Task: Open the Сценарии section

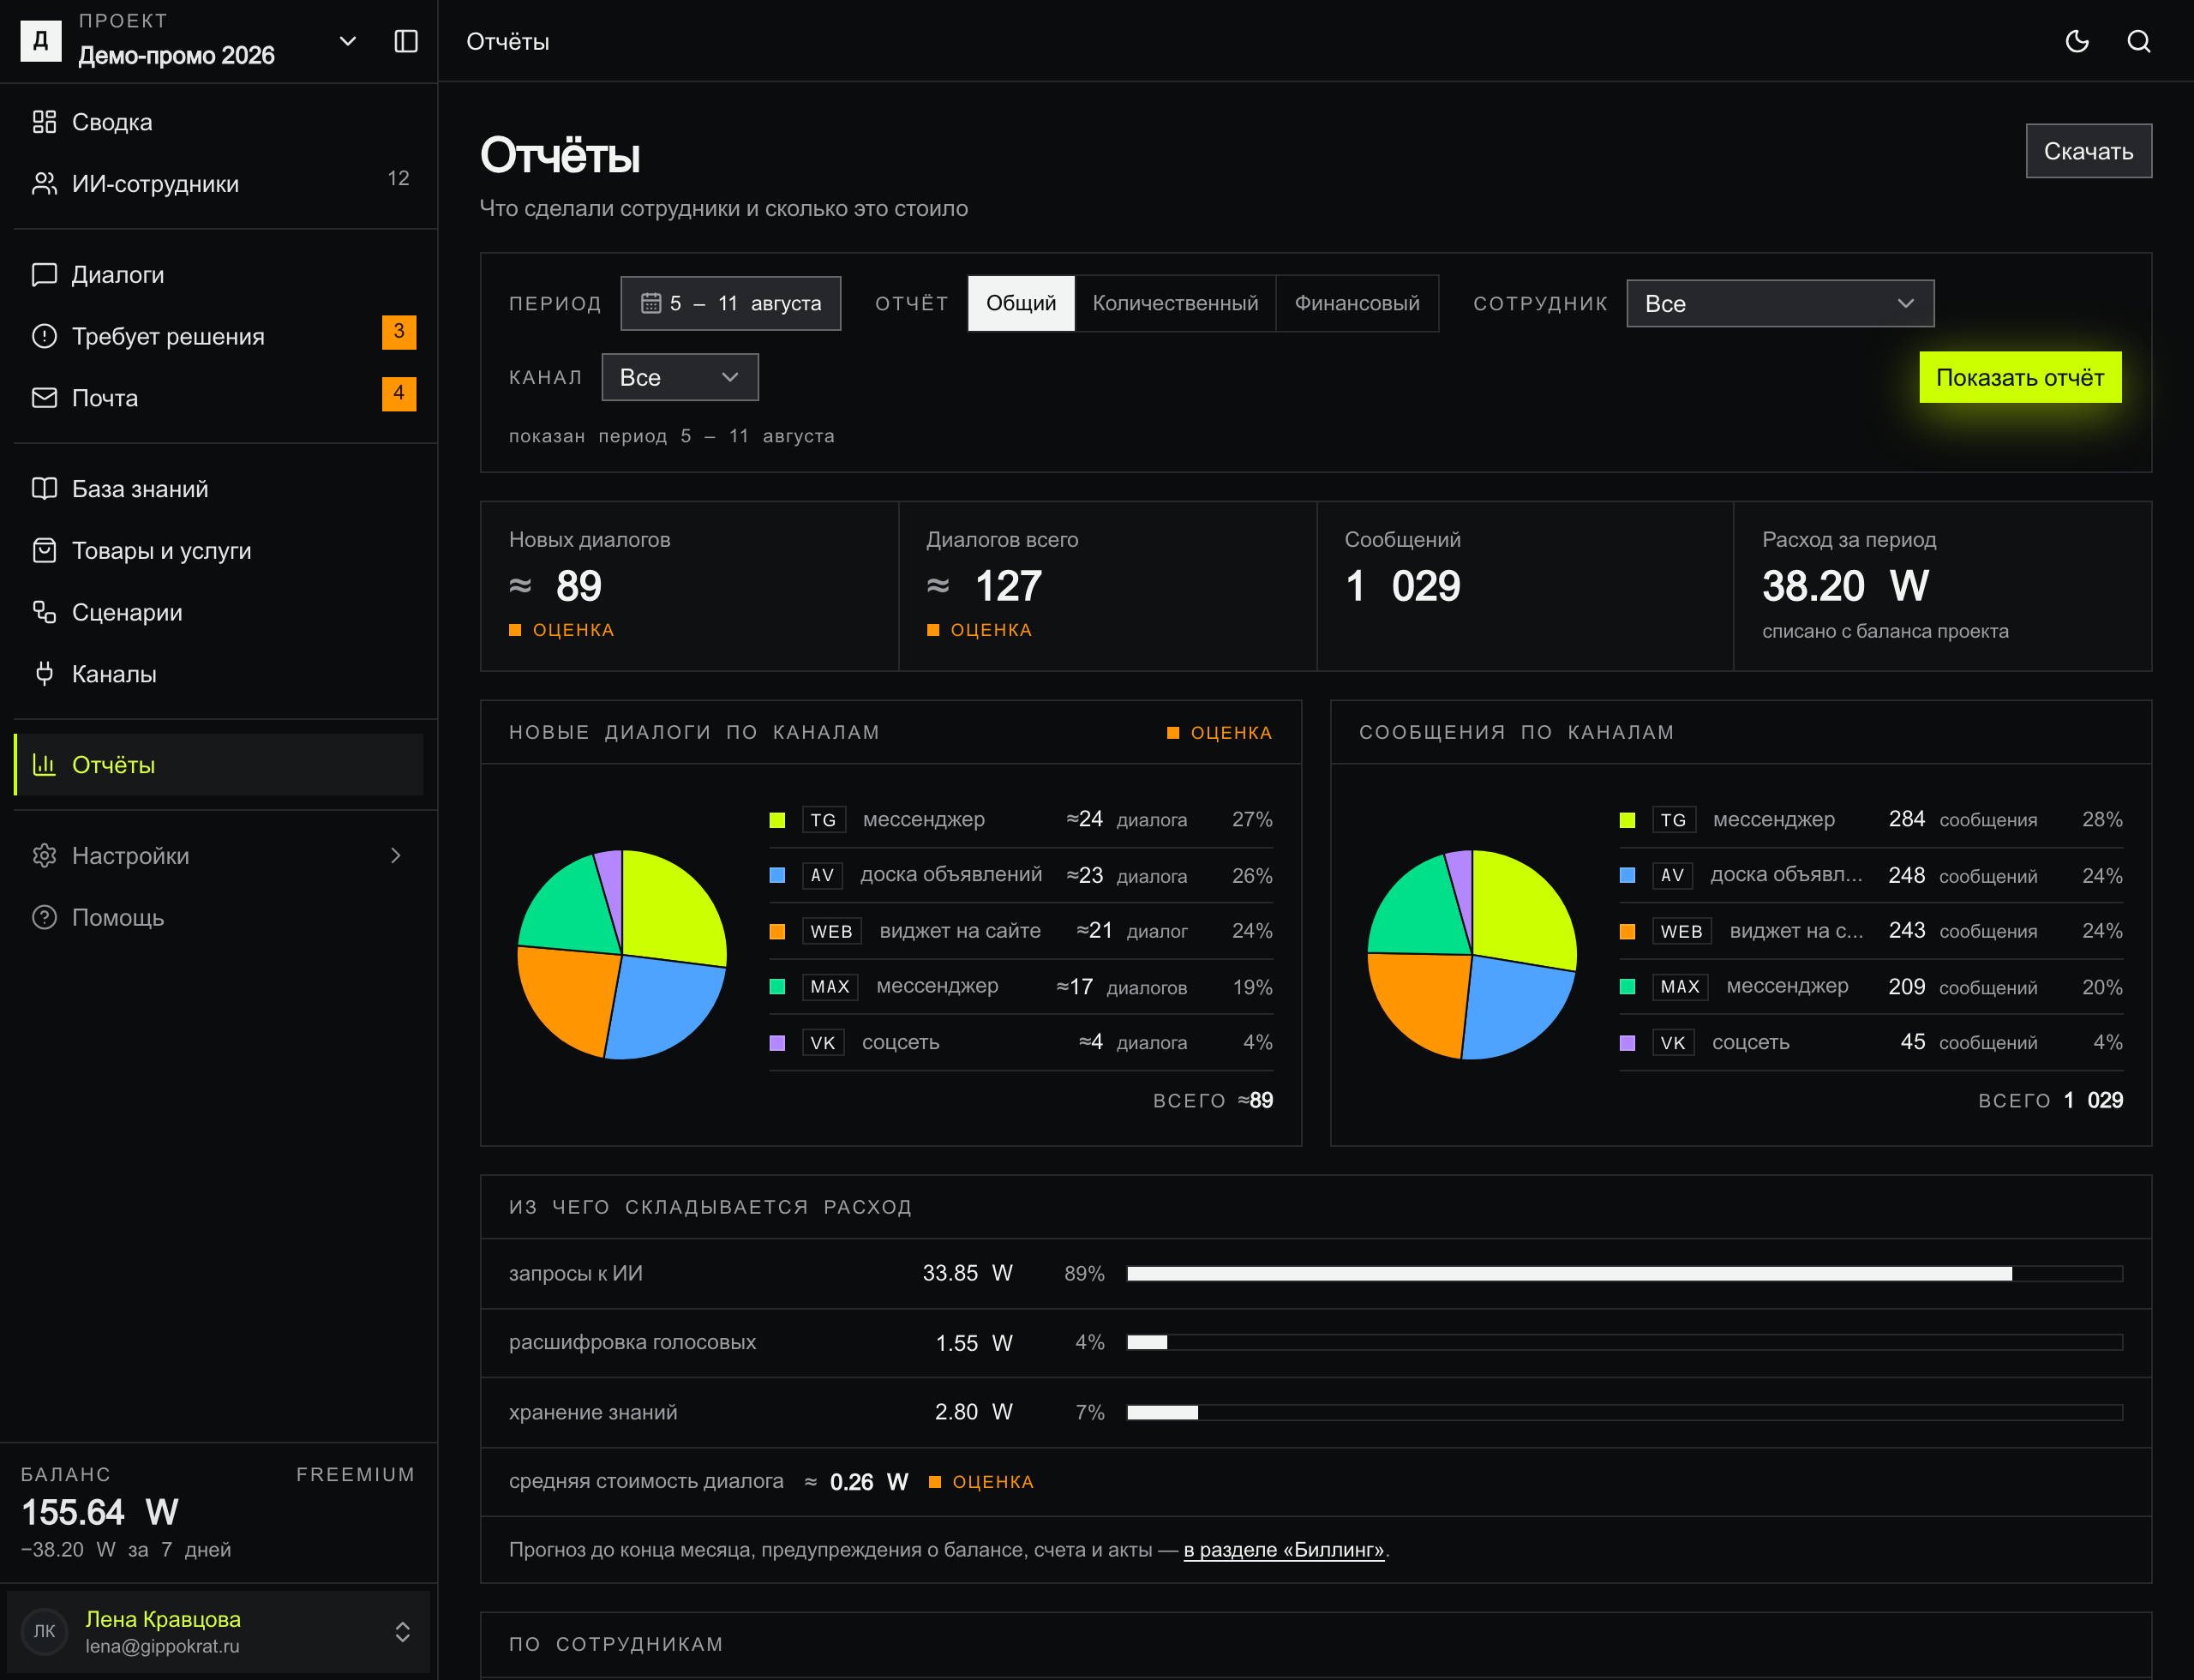Action: (x=219, y=612)
